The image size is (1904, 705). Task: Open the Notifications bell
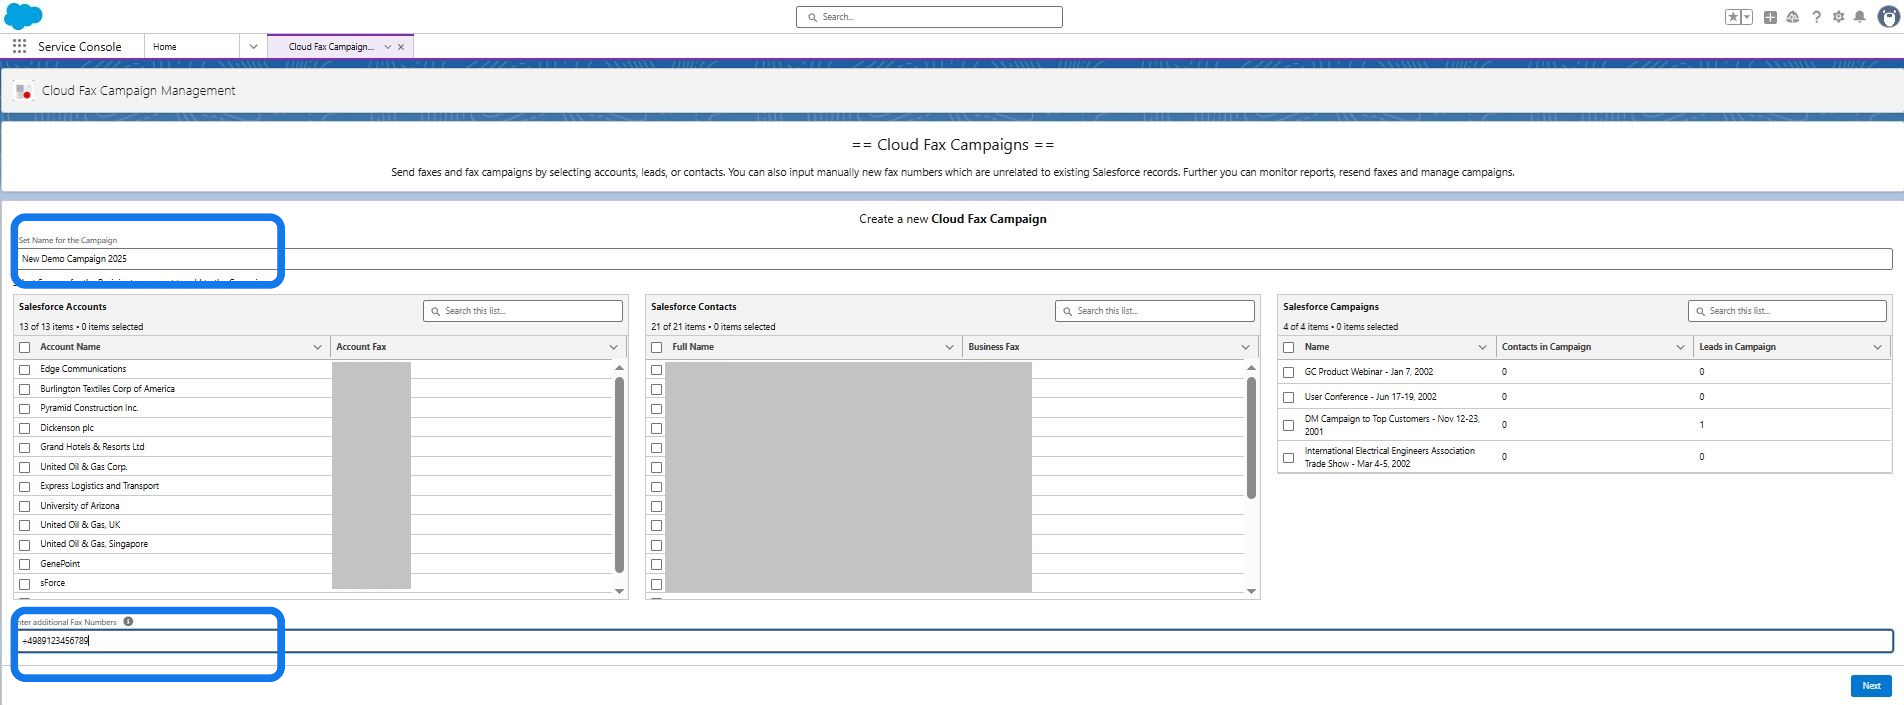coord(1859,17)
